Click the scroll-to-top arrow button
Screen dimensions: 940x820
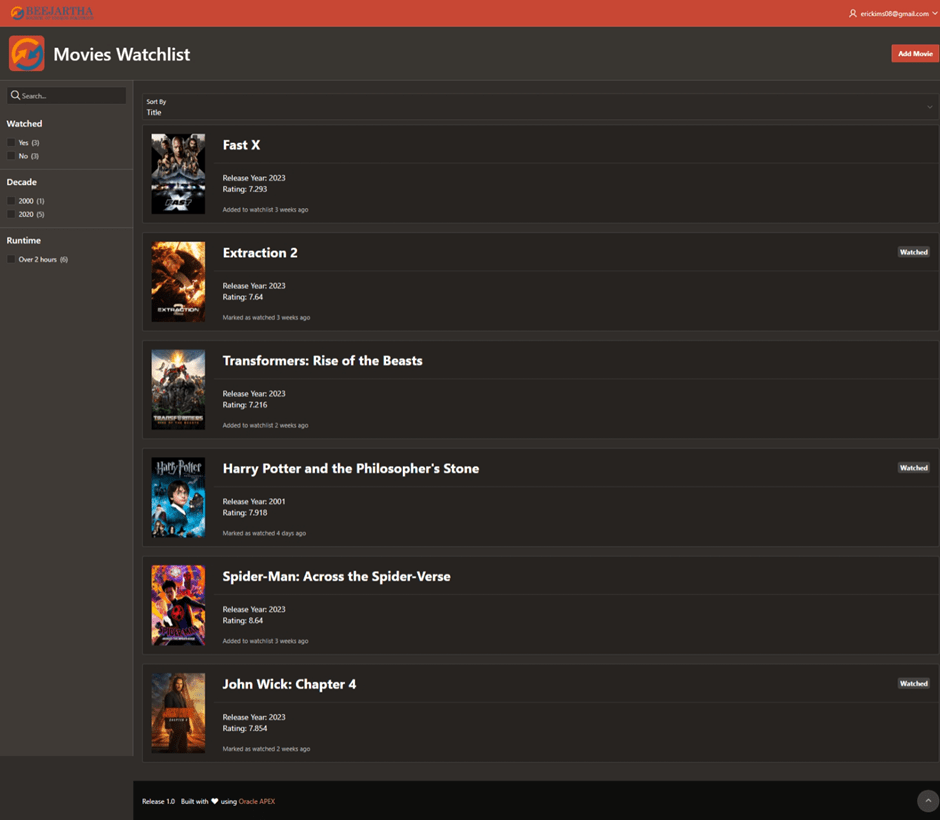click(928, 801)
